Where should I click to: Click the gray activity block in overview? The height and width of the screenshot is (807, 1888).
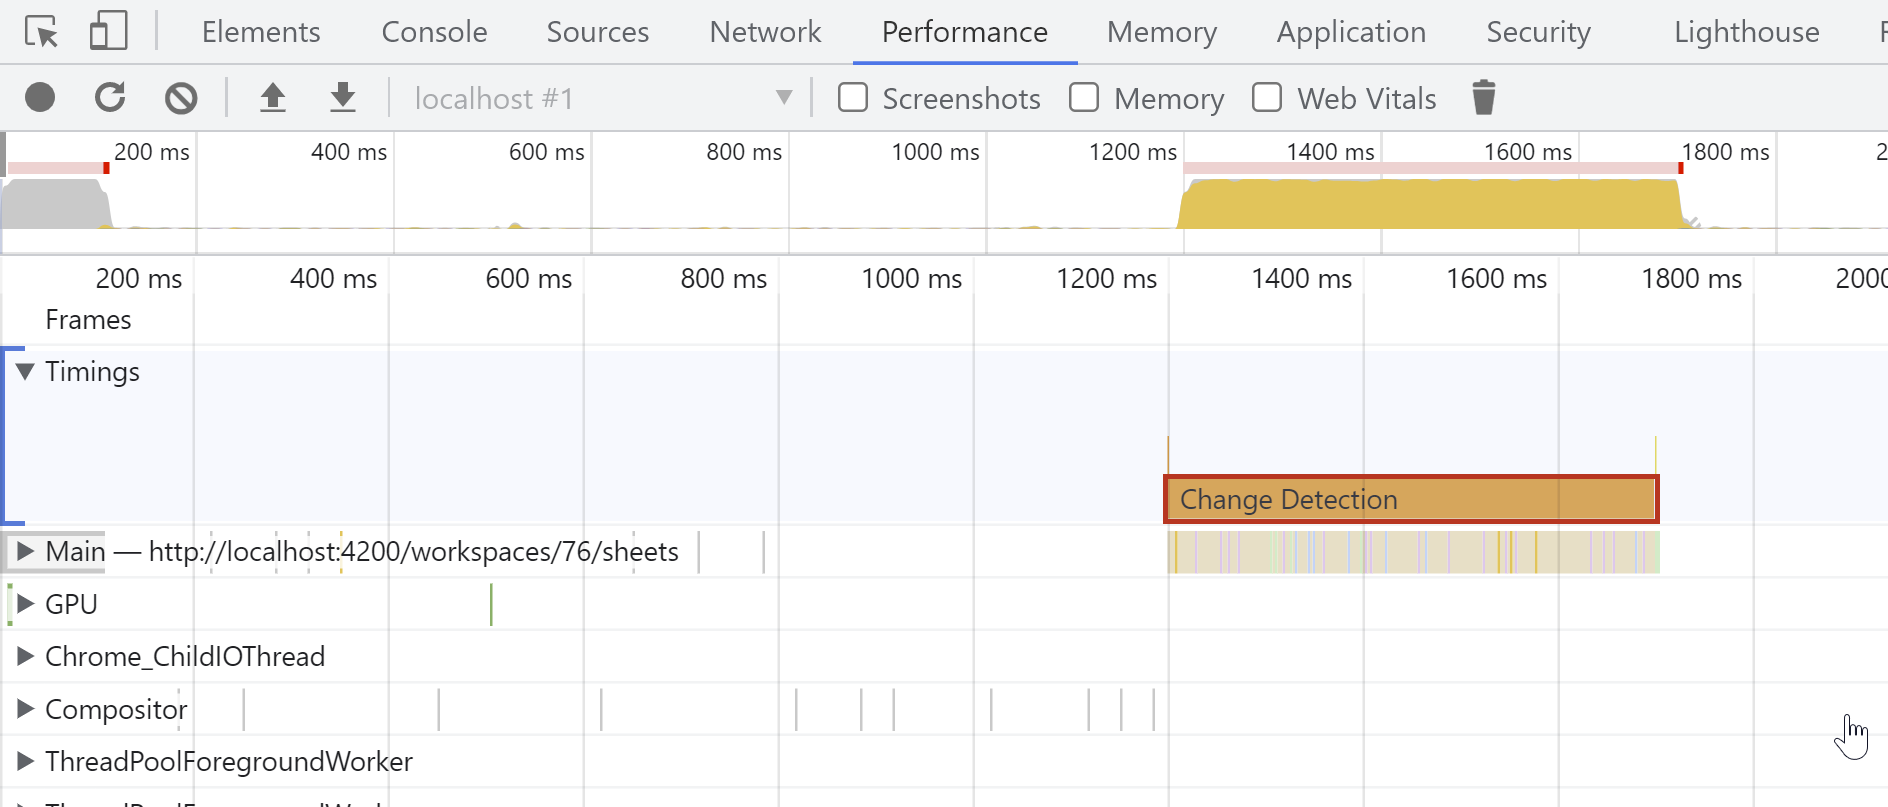click(x=55, y=203)
